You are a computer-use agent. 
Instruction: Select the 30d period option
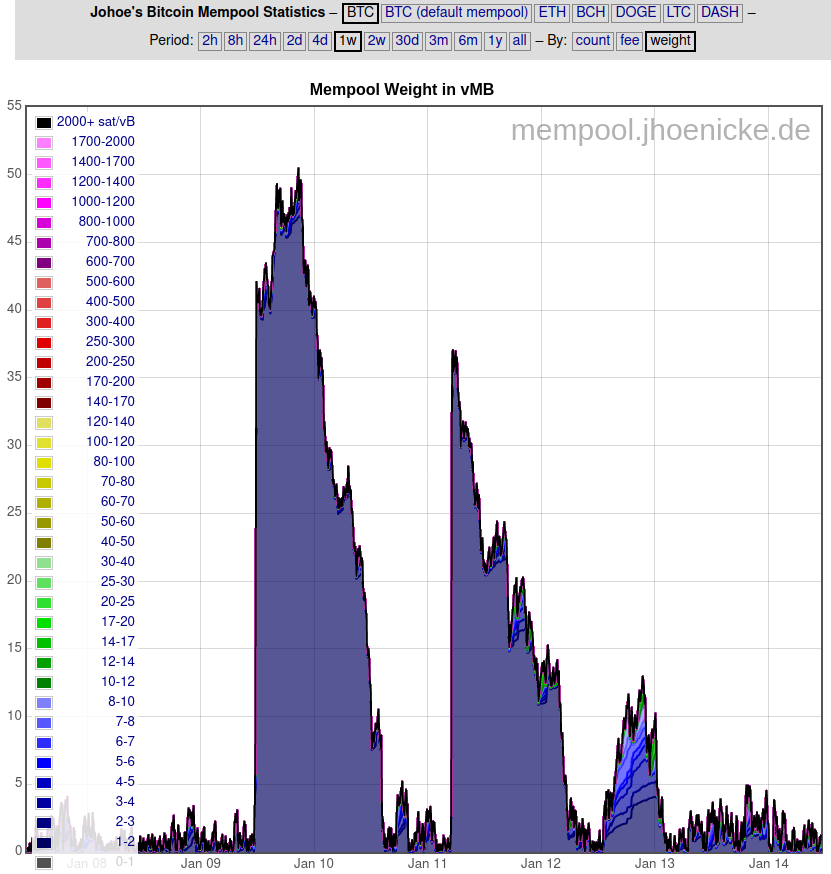coord(407,41)
